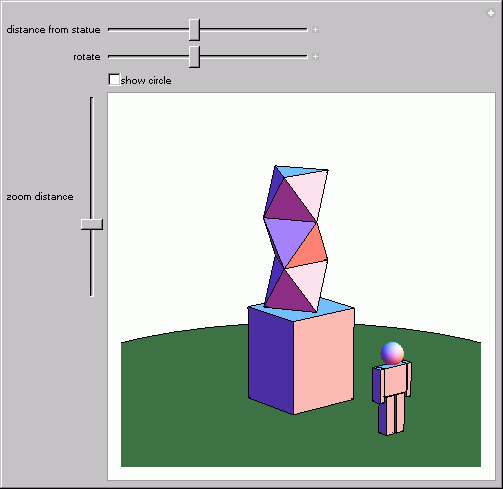Viewport: 503px width, 489px height.
Task: Click the bottom of the zoom distance track
Action: click(x=92, y=293)
